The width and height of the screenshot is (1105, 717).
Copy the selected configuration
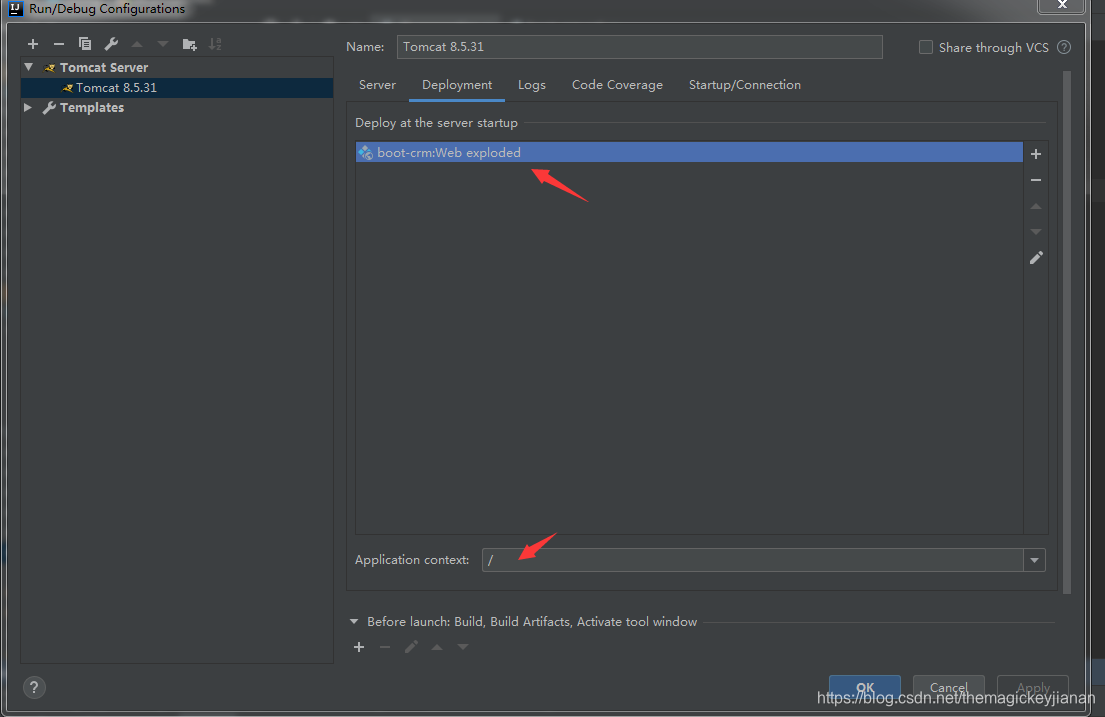point(85,44)
